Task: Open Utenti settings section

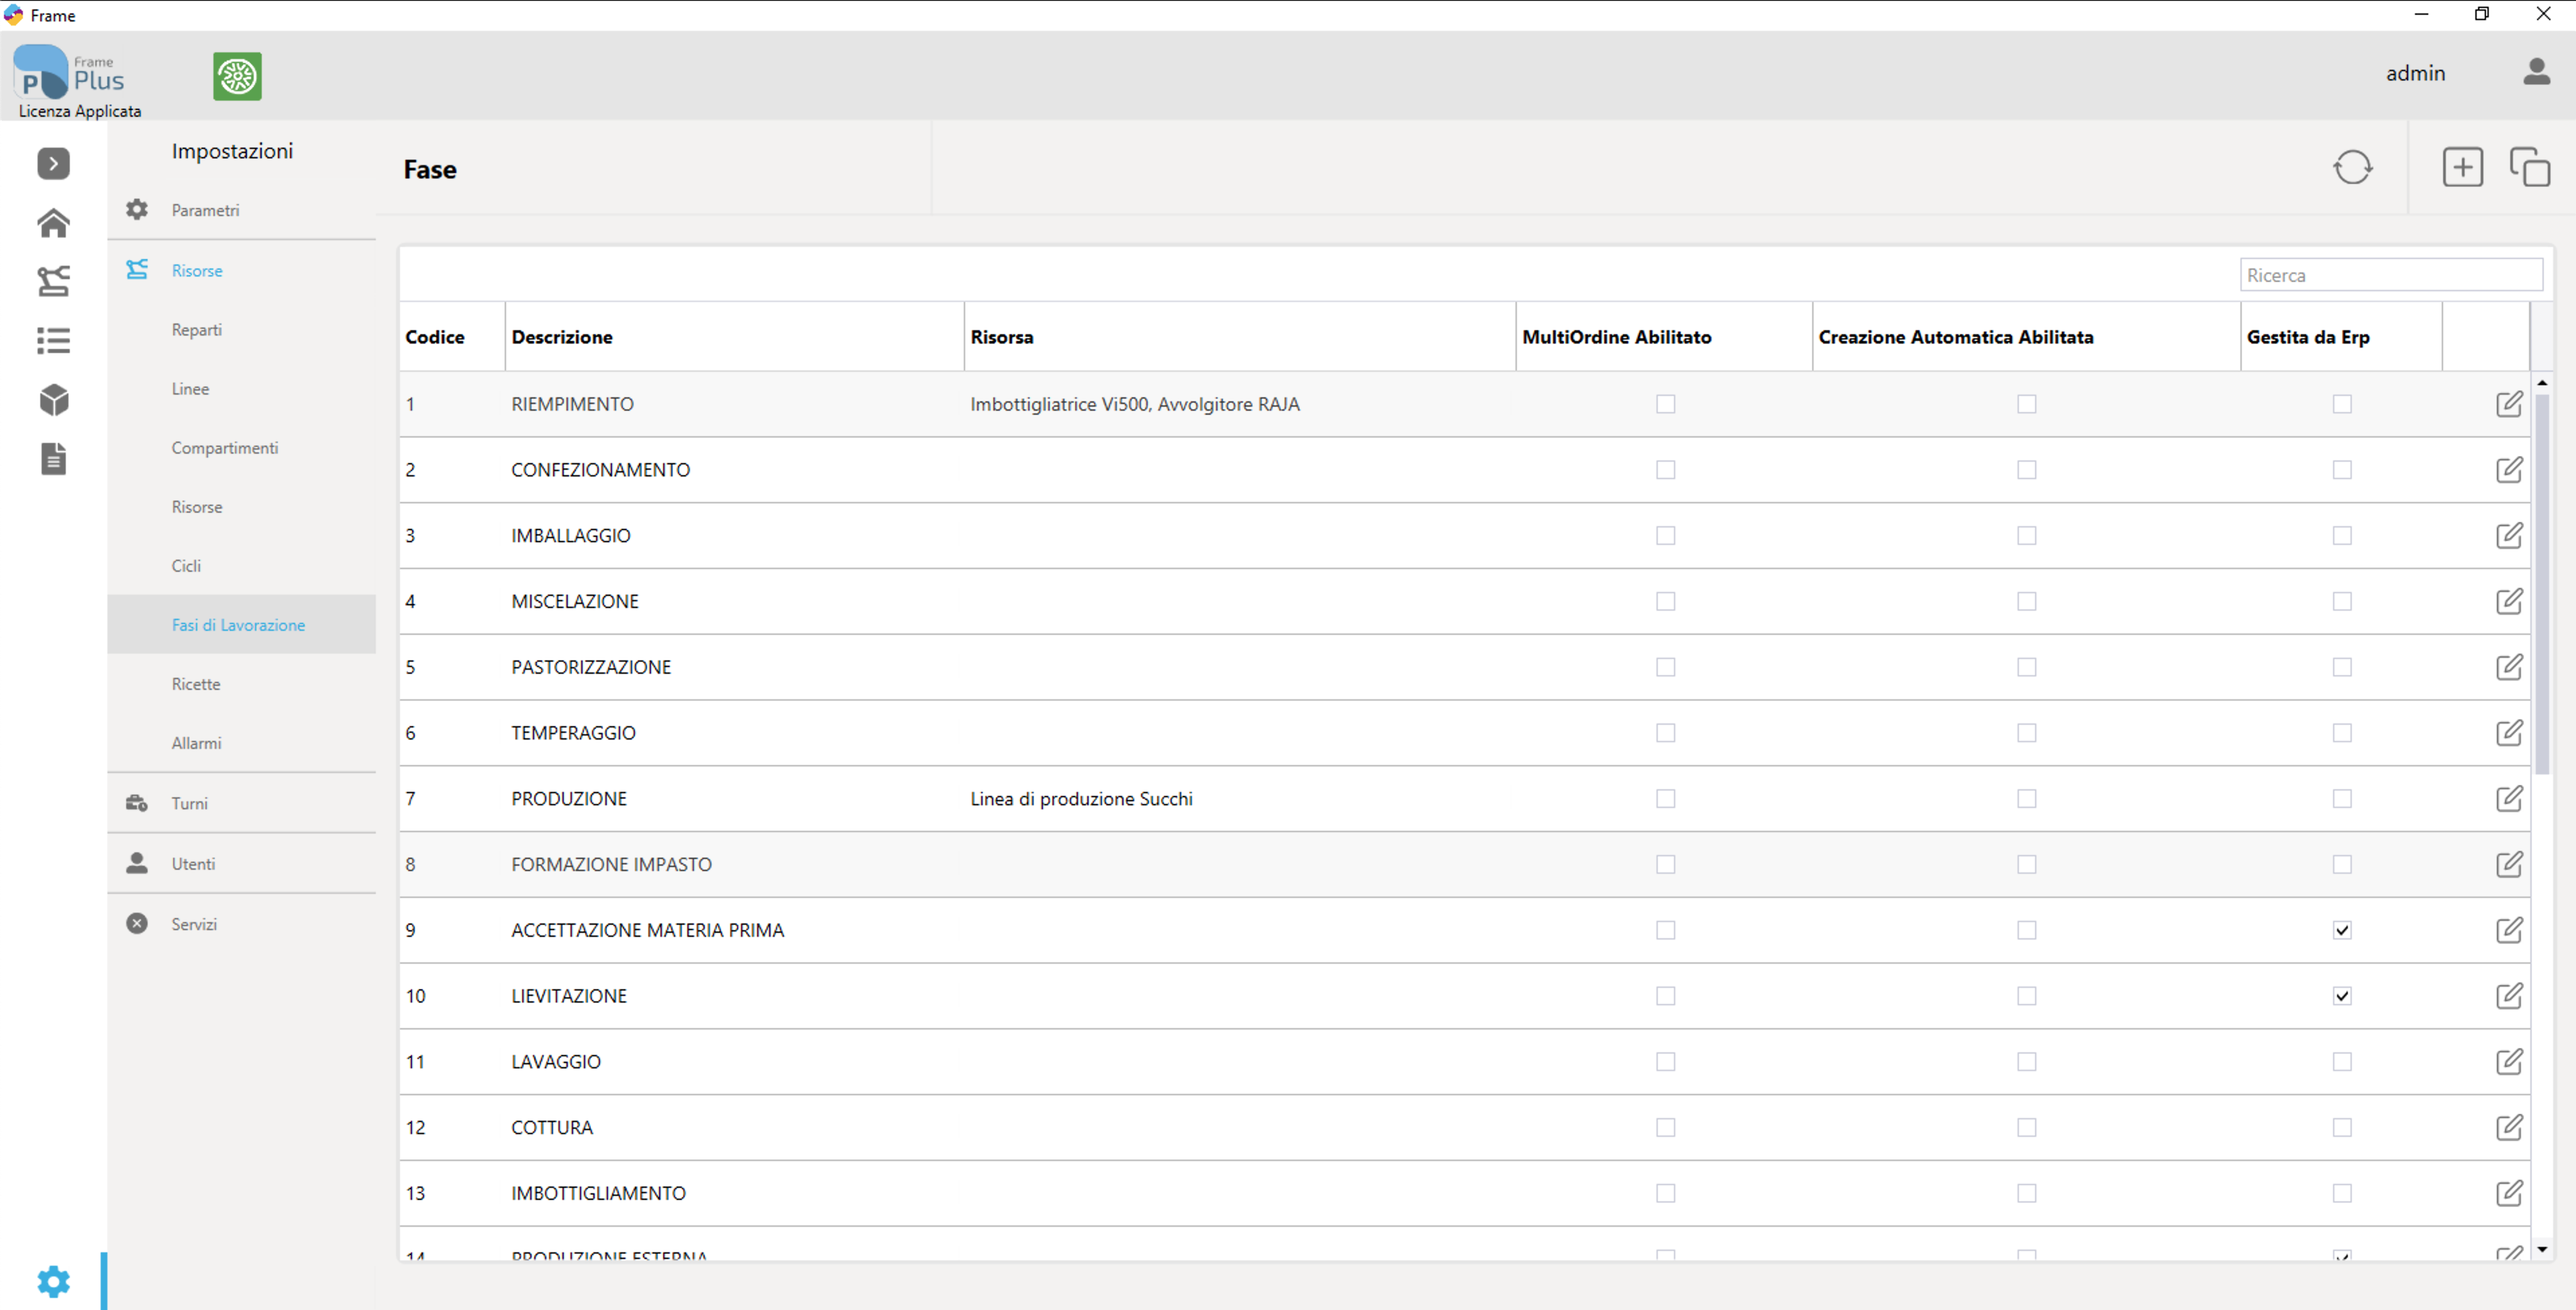Action: pos(242,864)
